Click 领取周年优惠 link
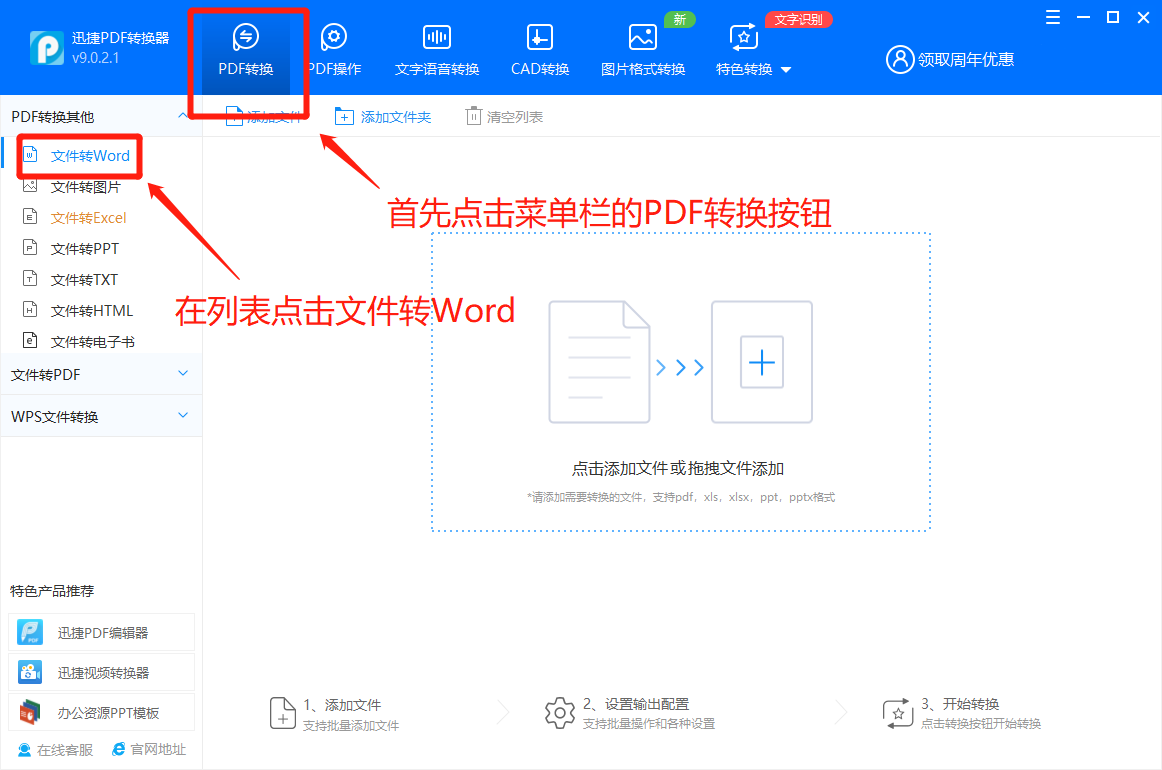The image size is (1162, 770). click(x=966, y=59)
